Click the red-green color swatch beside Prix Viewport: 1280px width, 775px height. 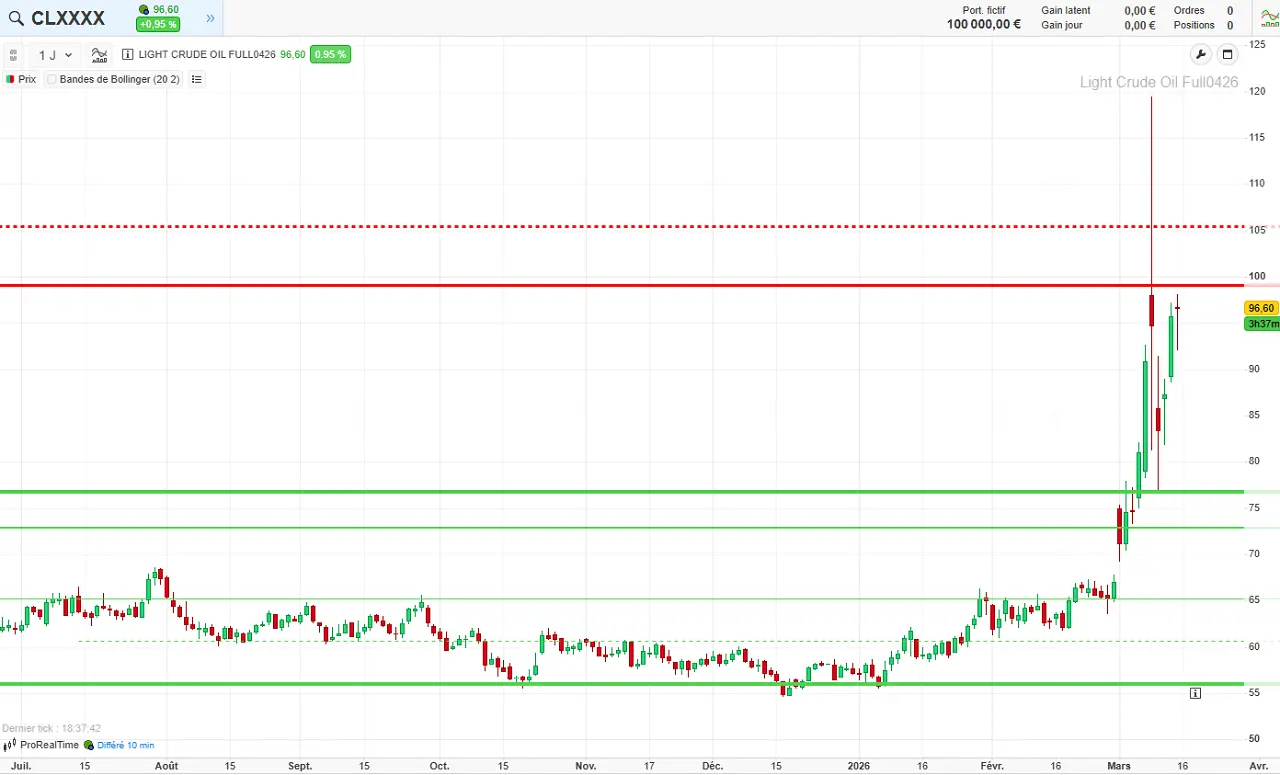9,79
